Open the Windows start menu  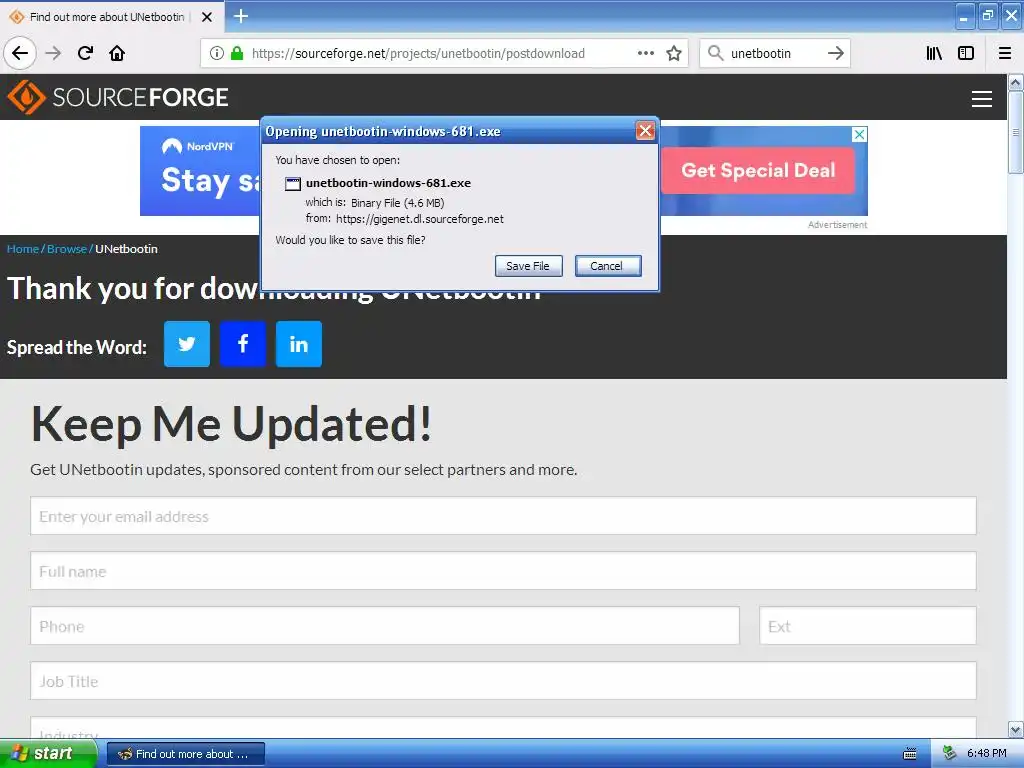tap(48, 754)
